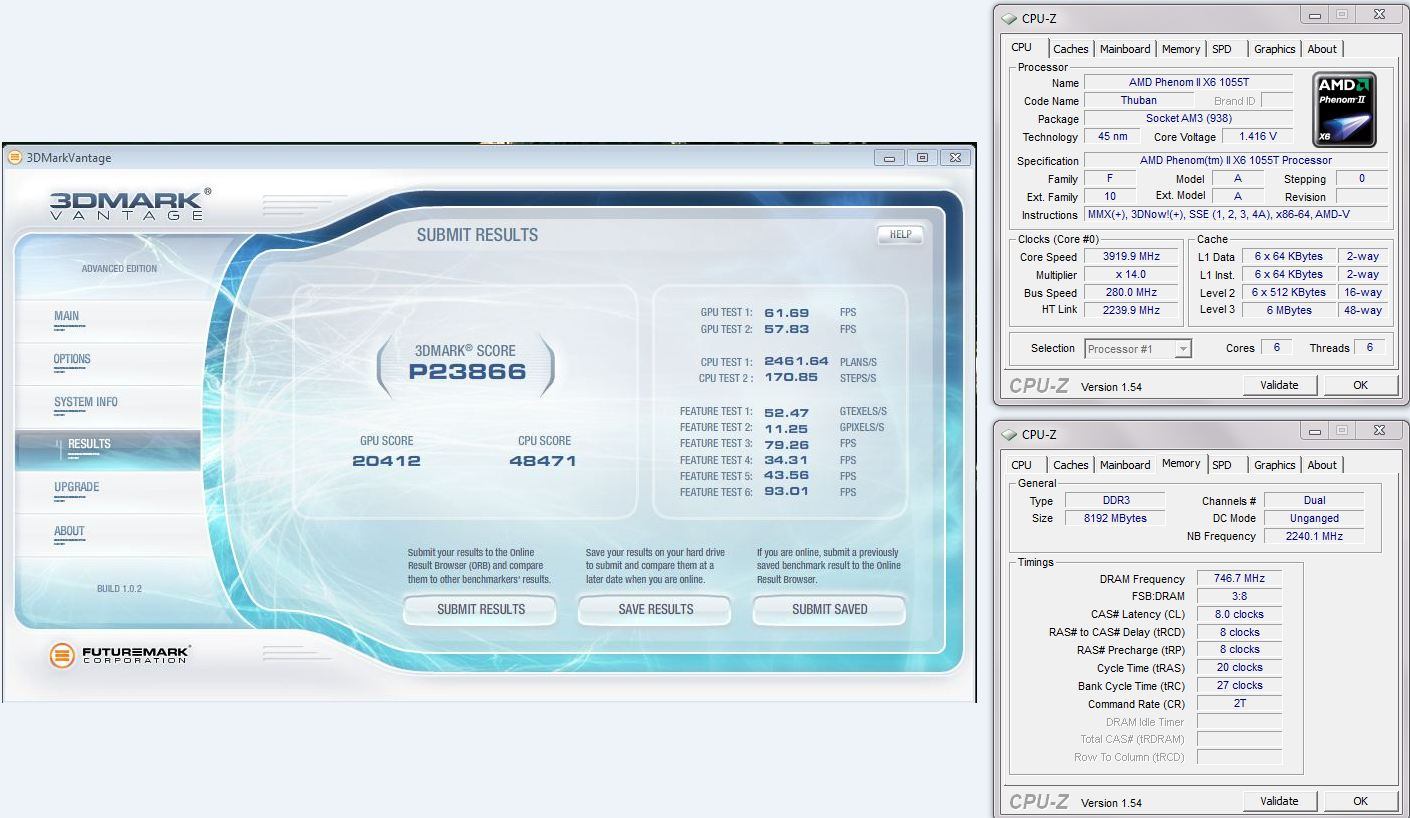This screenshot has height=818, width=1410.
Task: Click the DRAM Frequency value 746.7 MHz
Action: [1239, 579]
